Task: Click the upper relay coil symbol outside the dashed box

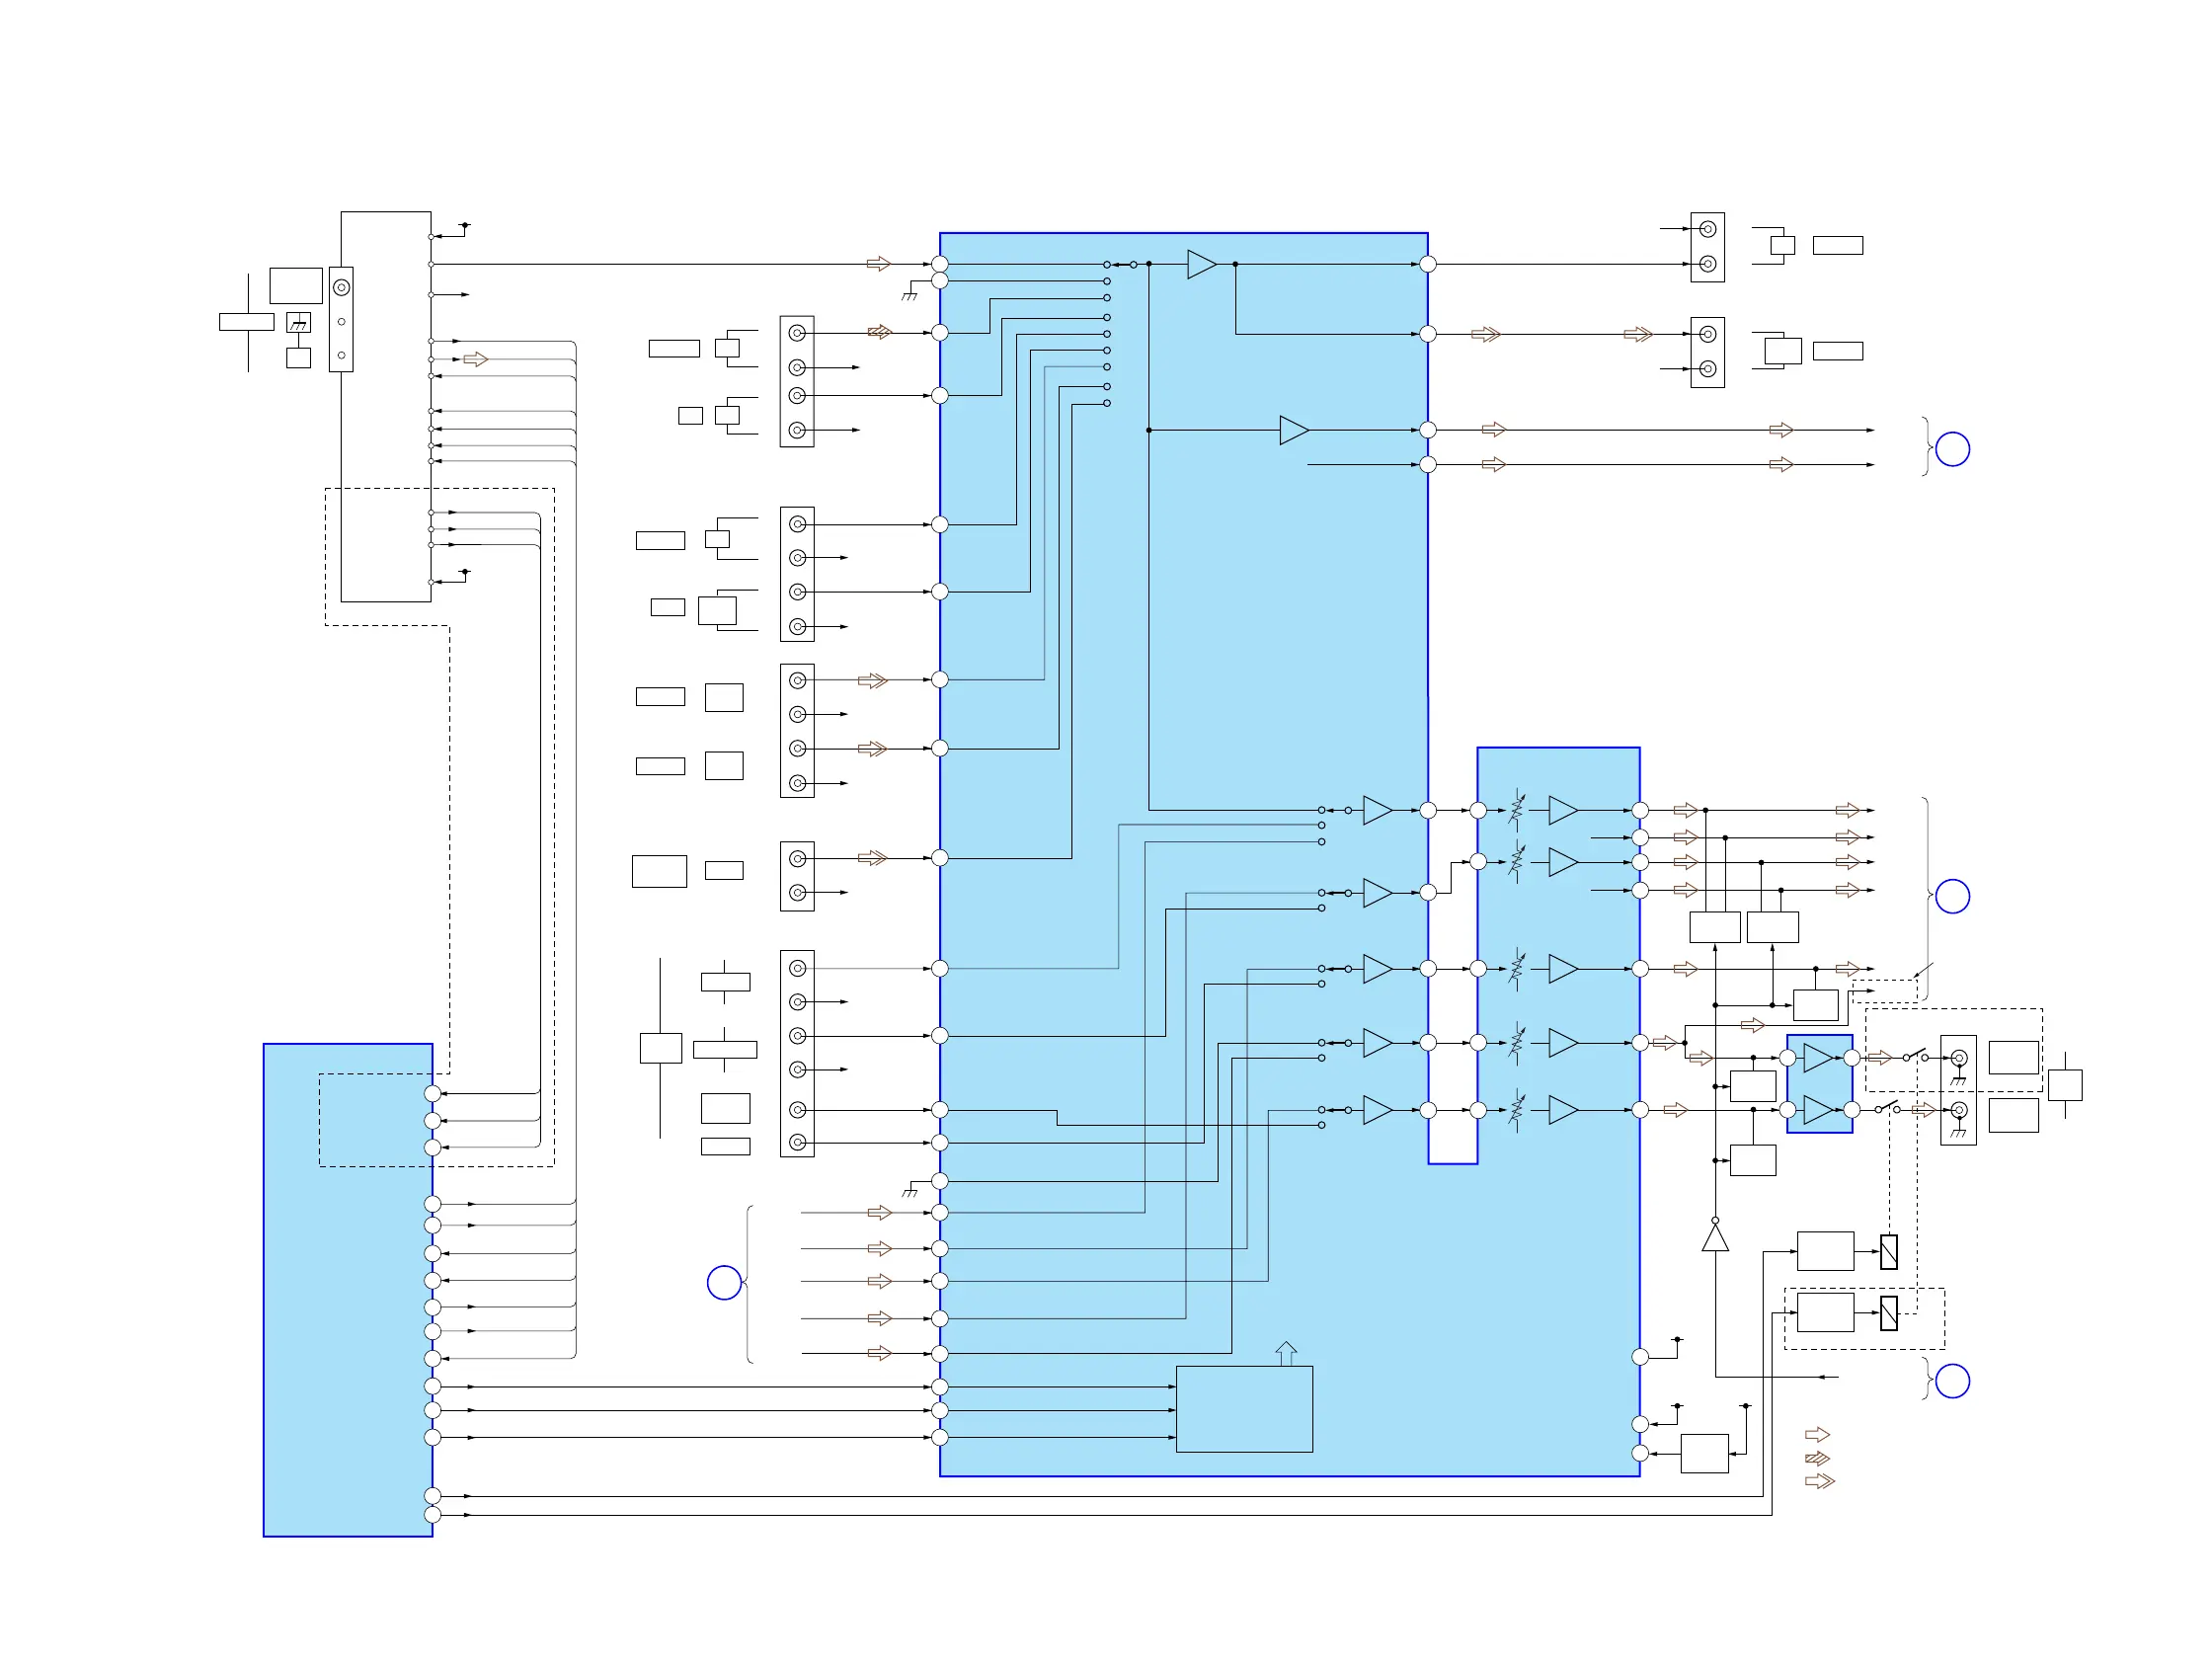Action: pos(1888,1252)
